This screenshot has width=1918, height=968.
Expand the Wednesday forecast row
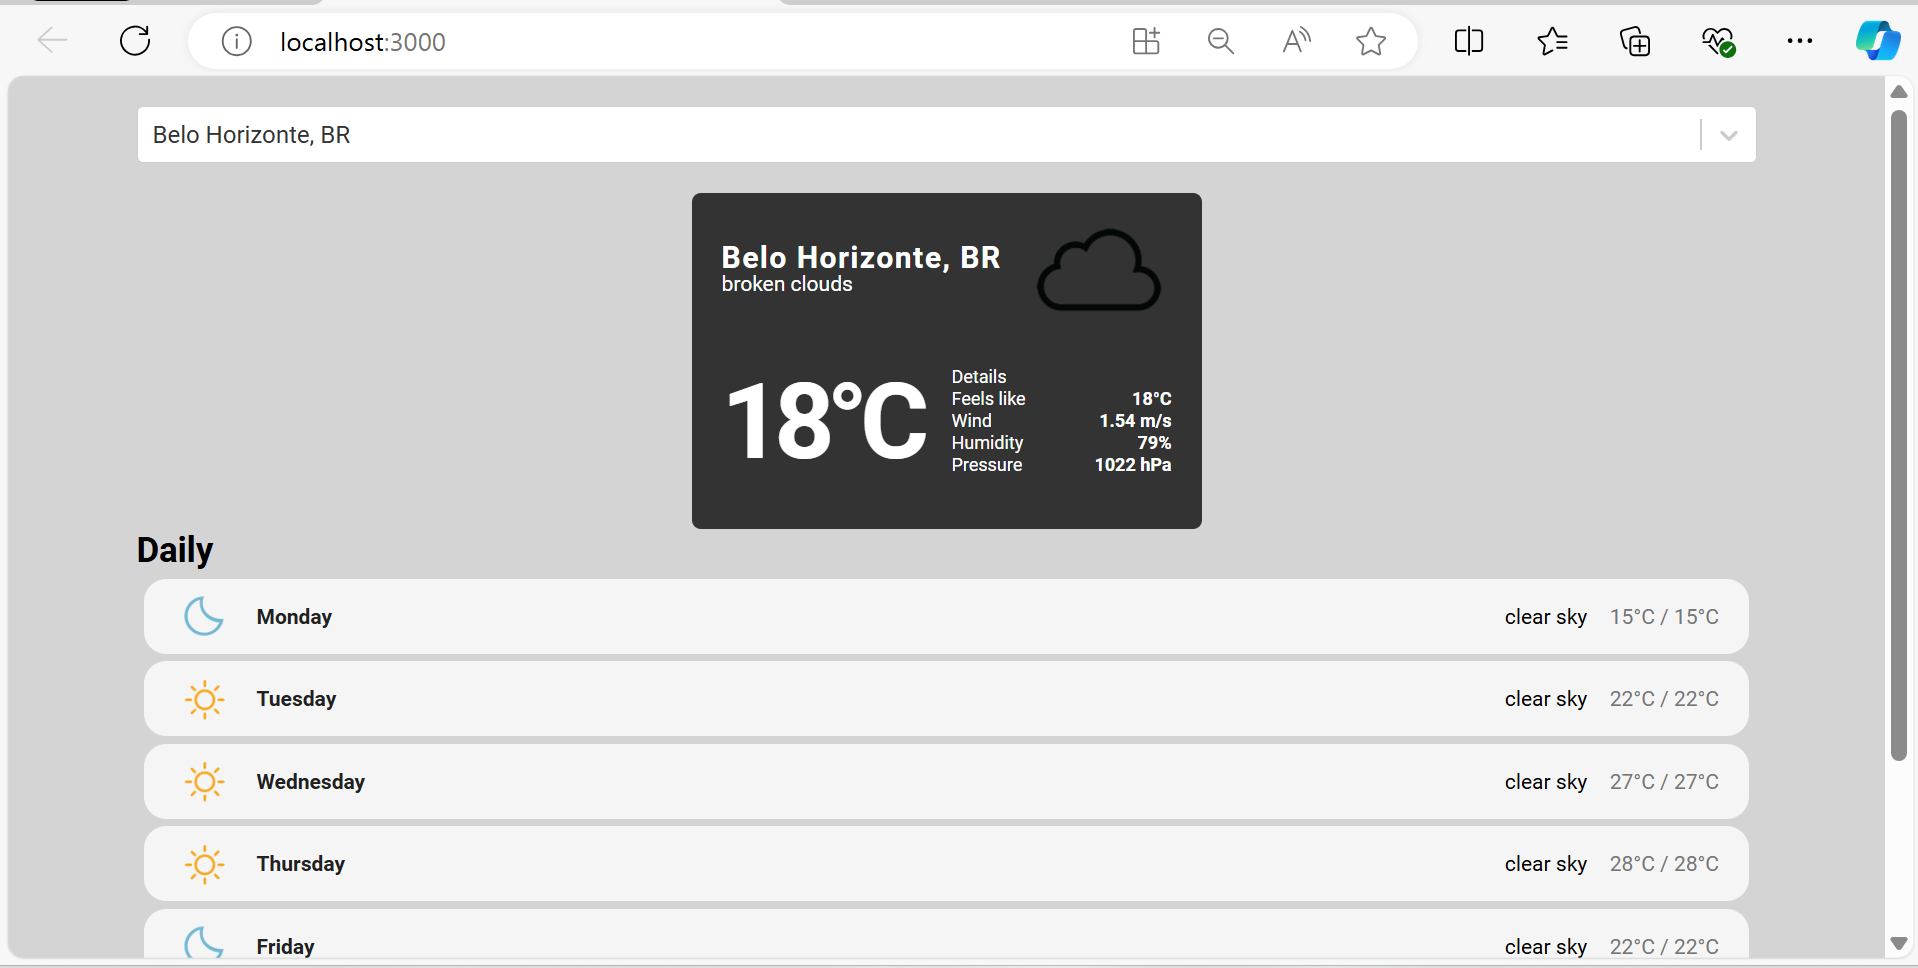pos(945,782)
